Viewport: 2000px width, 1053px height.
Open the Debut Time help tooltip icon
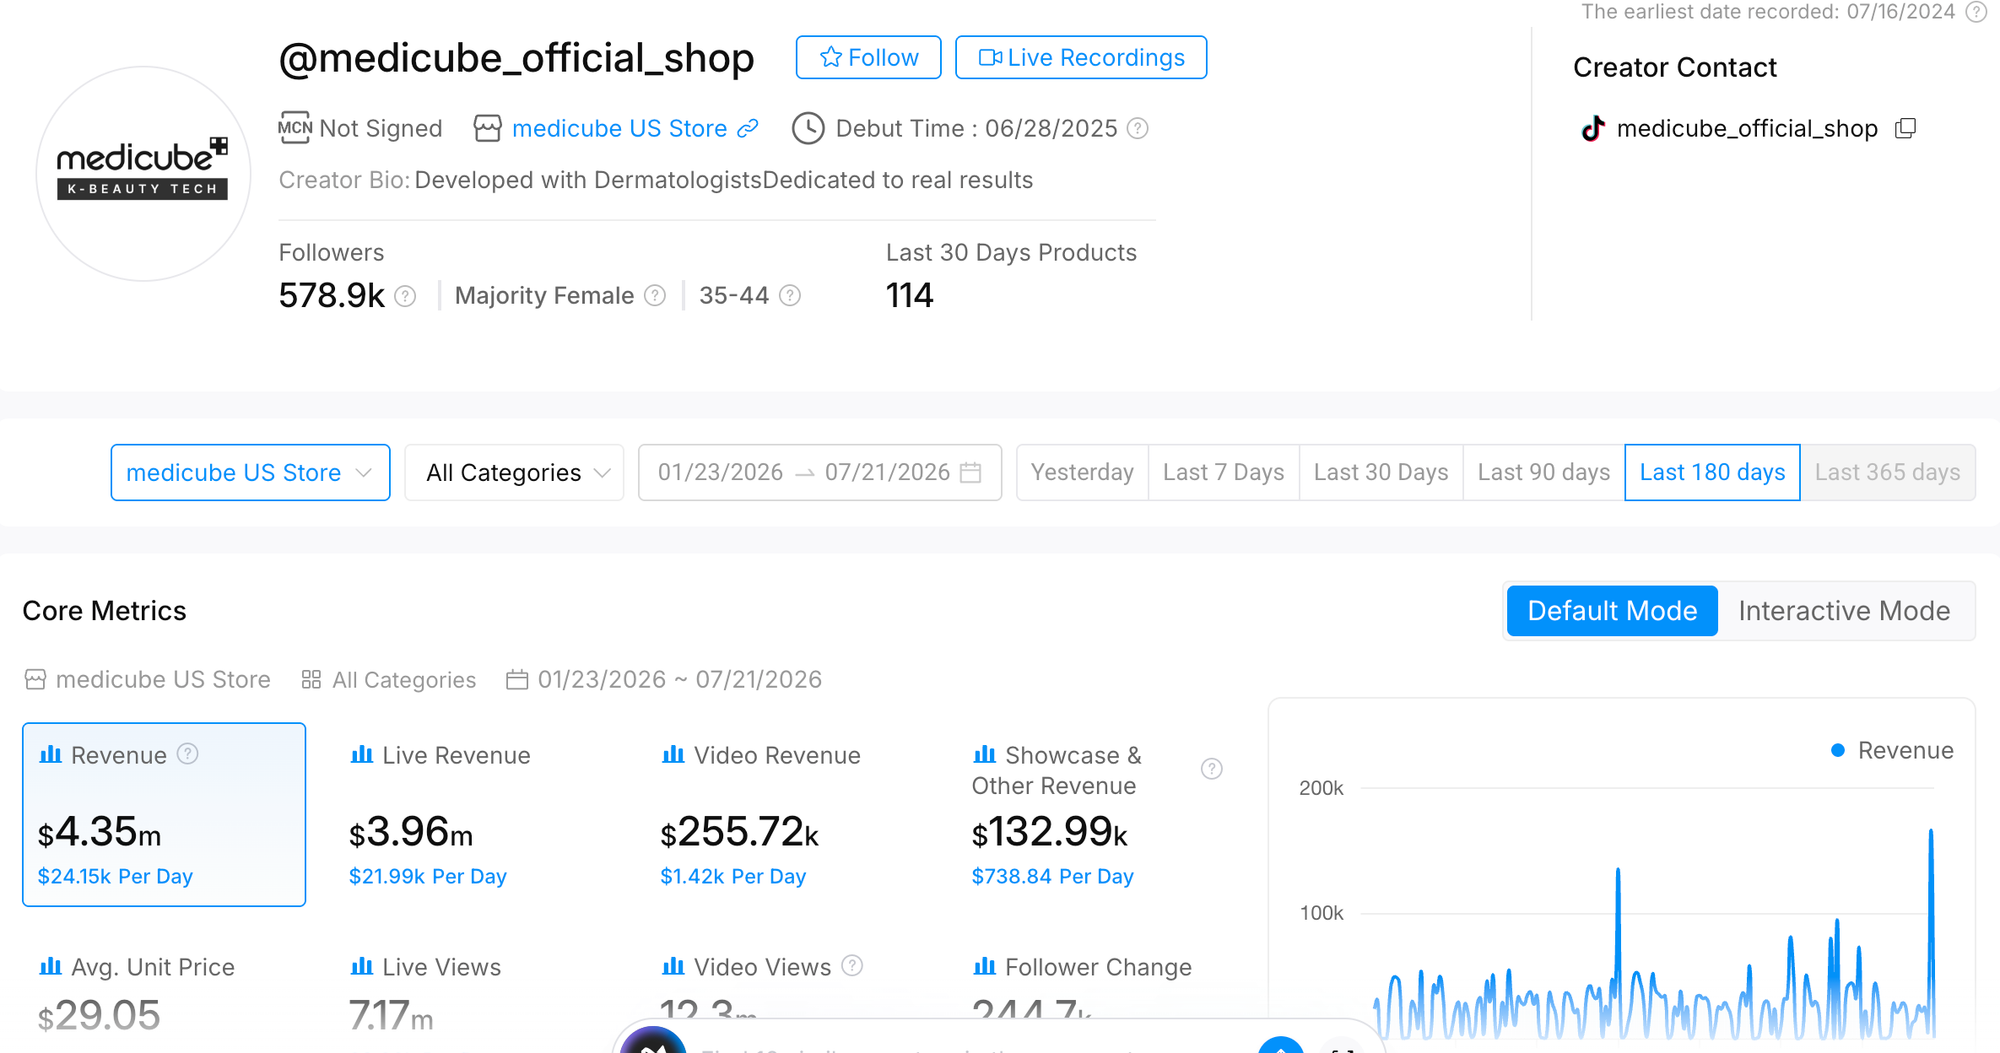pos(1138,129)
